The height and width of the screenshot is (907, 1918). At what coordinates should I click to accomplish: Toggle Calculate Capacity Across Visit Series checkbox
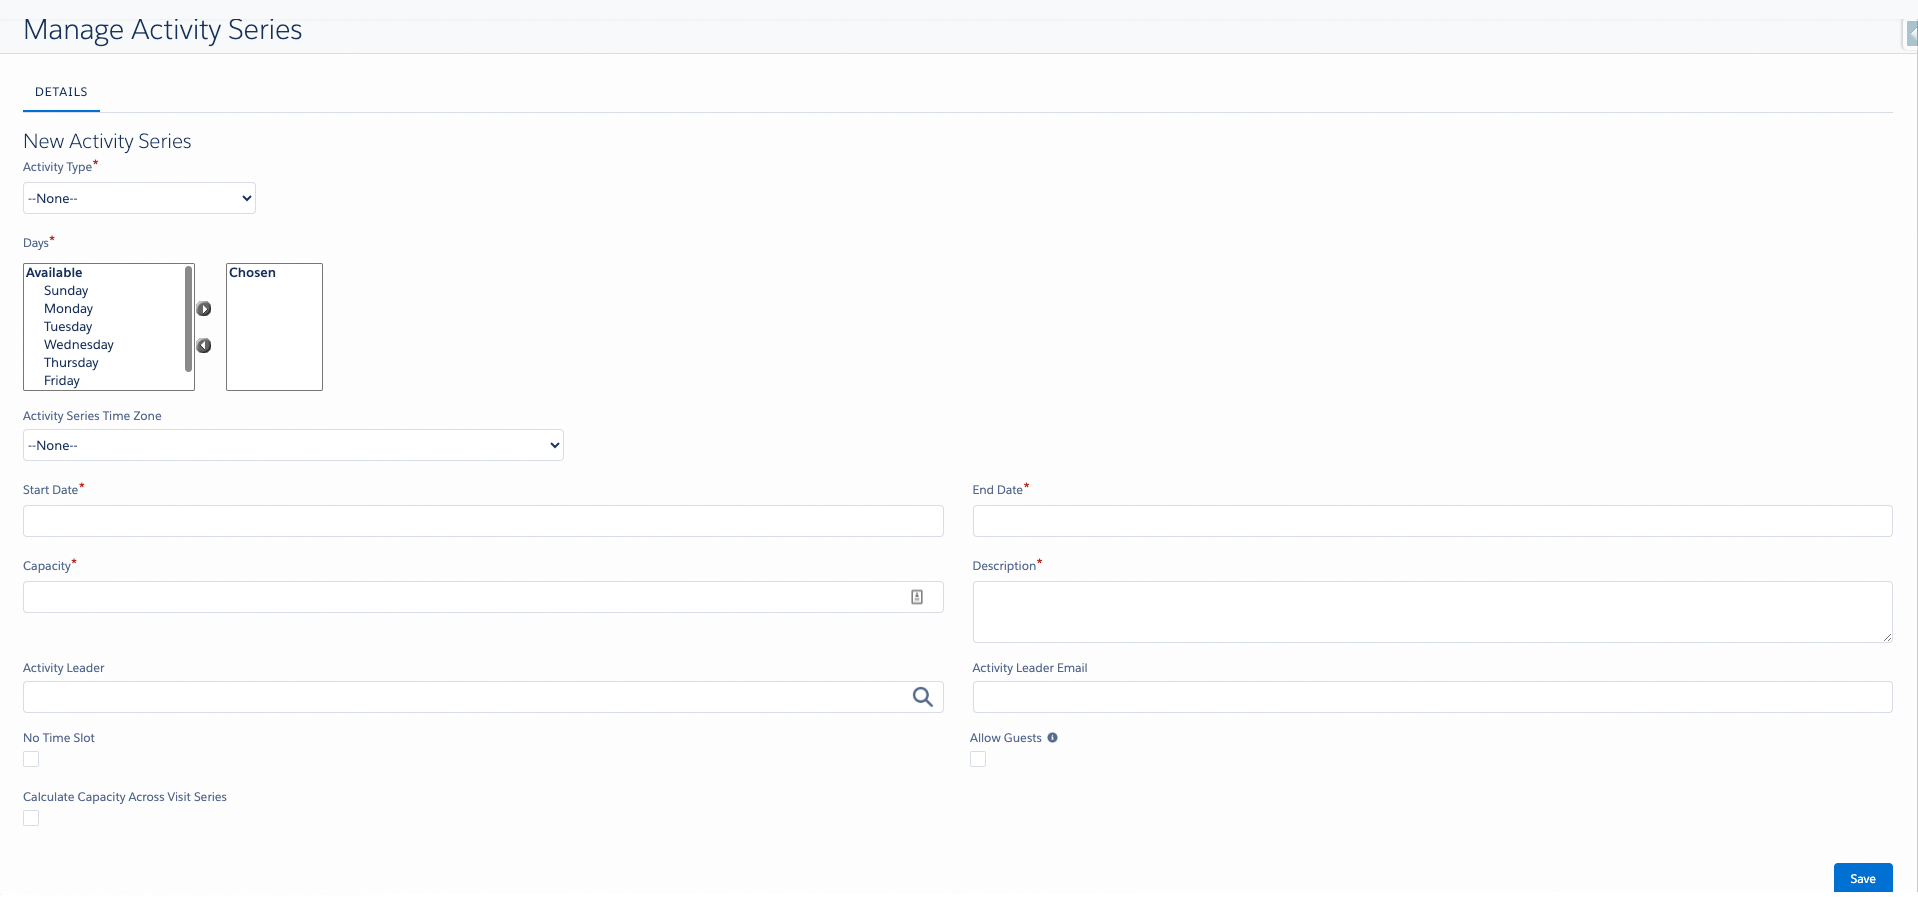point(31,818)
